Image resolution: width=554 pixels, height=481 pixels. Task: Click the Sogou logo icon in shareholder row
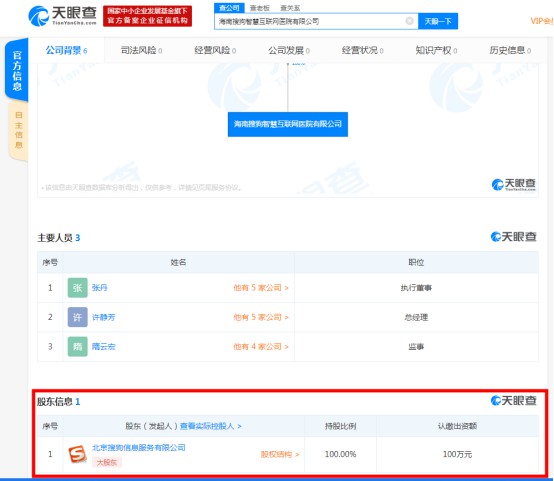[77, 454]
